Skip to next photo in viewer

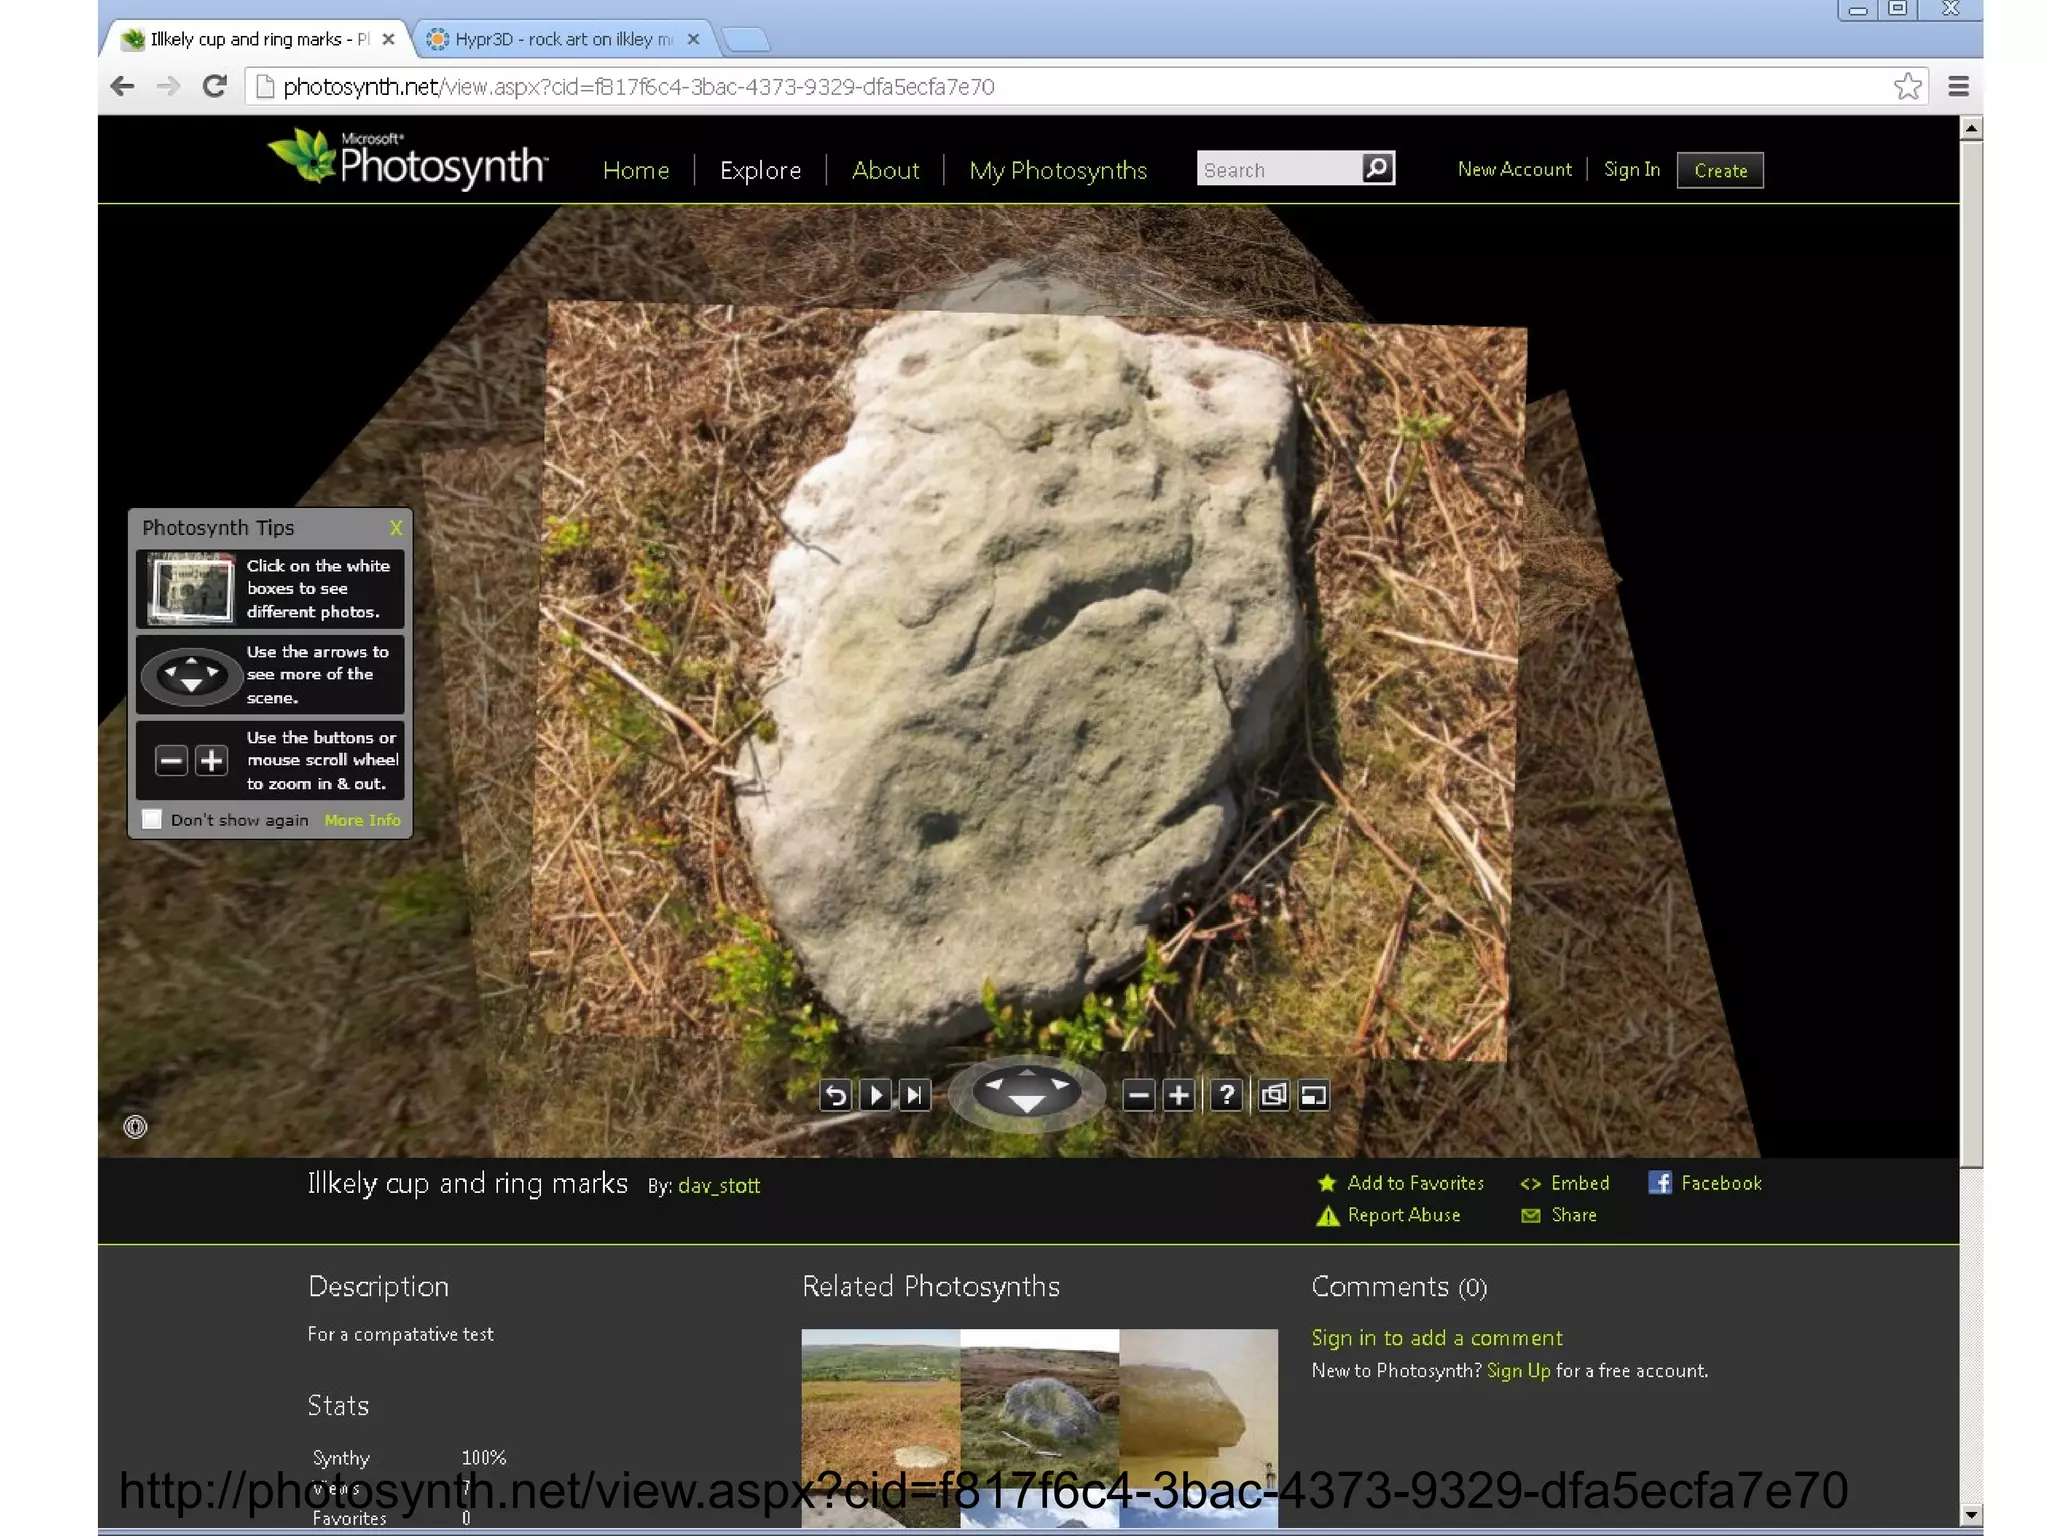coord(914,1095)
